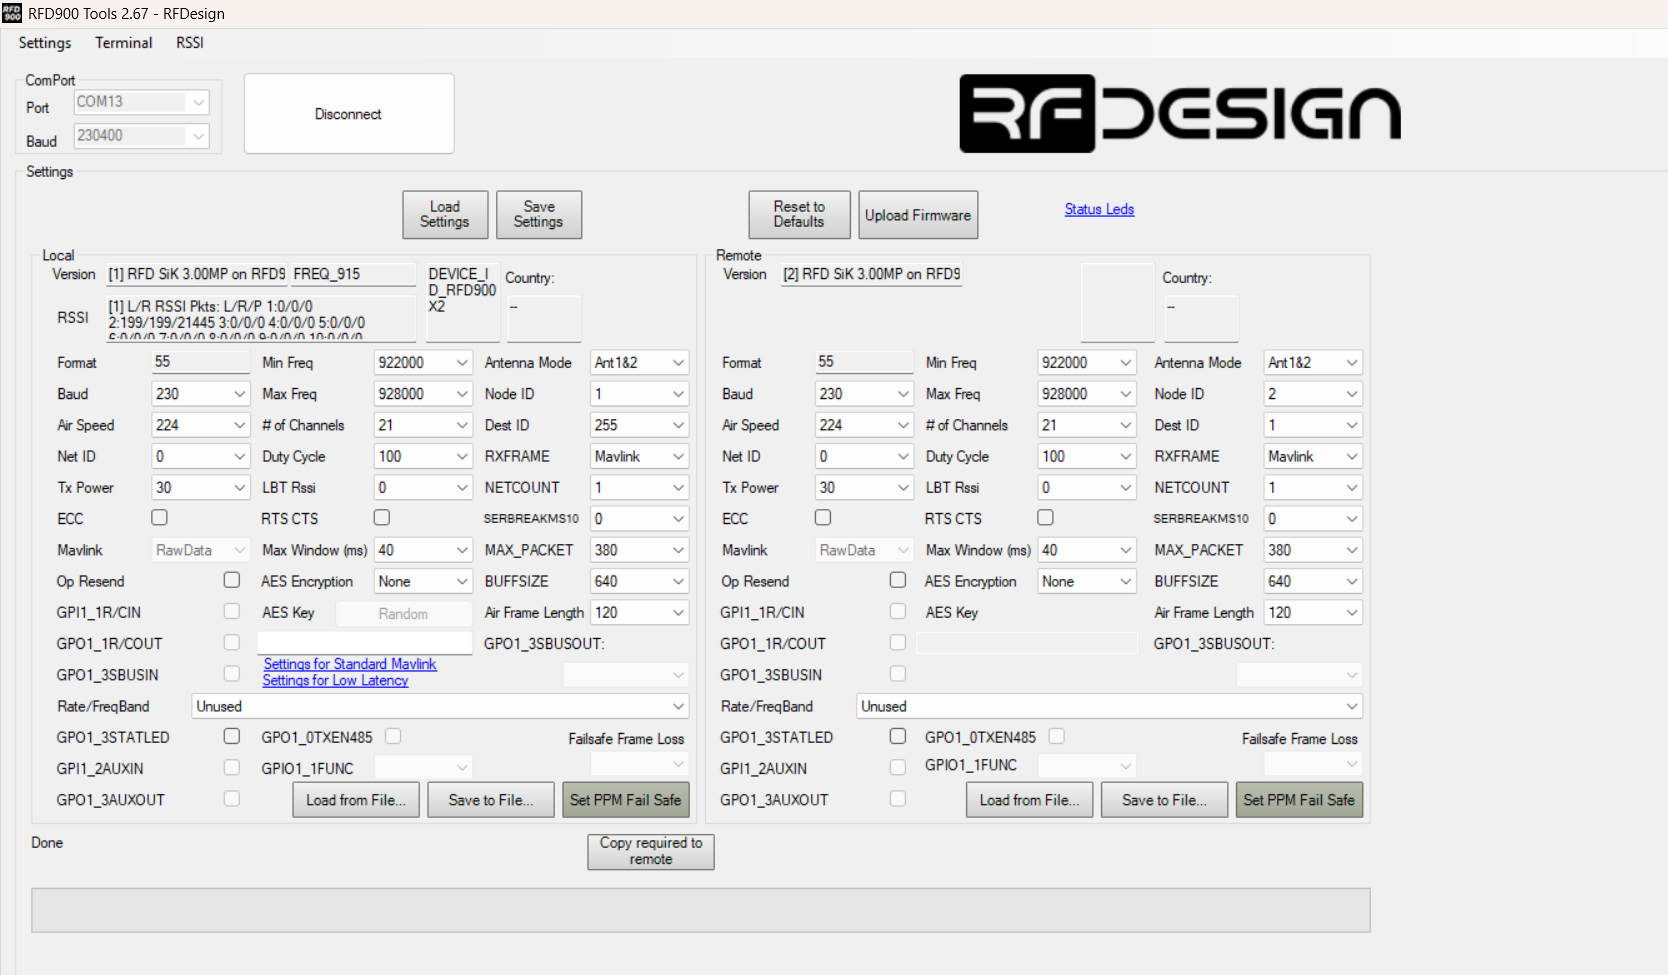Open the local Rate/FreqBand dropdown
The width and height of the screenshot is (1668, 975).
[440, 706]
